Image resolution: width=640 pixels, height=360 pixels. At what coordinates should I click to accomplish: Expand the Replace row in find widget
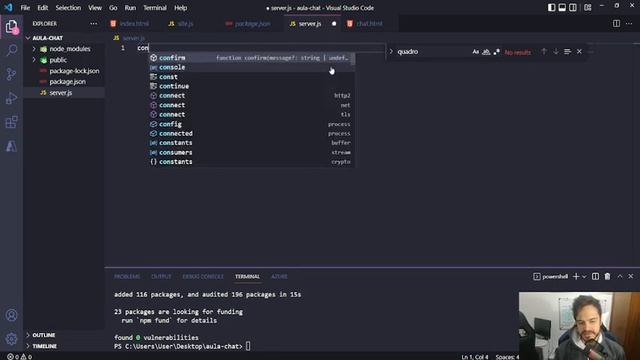pos(391,51)
